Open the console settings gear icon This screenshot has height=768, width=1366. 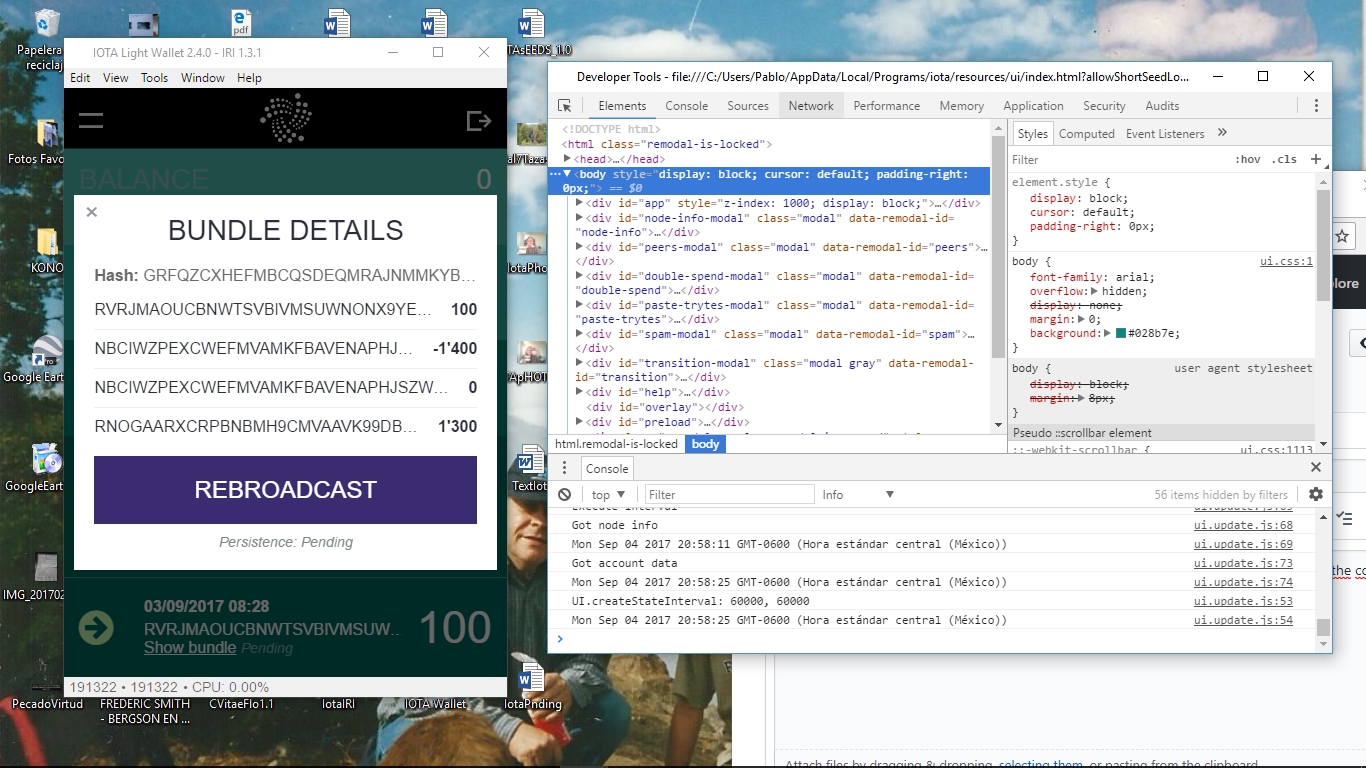[x=1316, y=493]
